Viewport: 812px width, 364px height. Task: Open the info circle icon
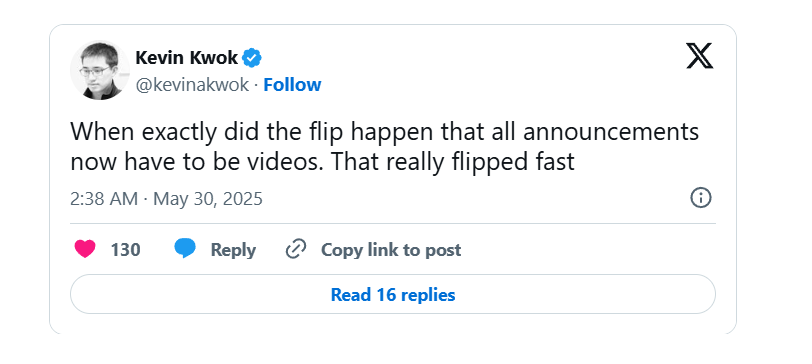click(701, 198)
